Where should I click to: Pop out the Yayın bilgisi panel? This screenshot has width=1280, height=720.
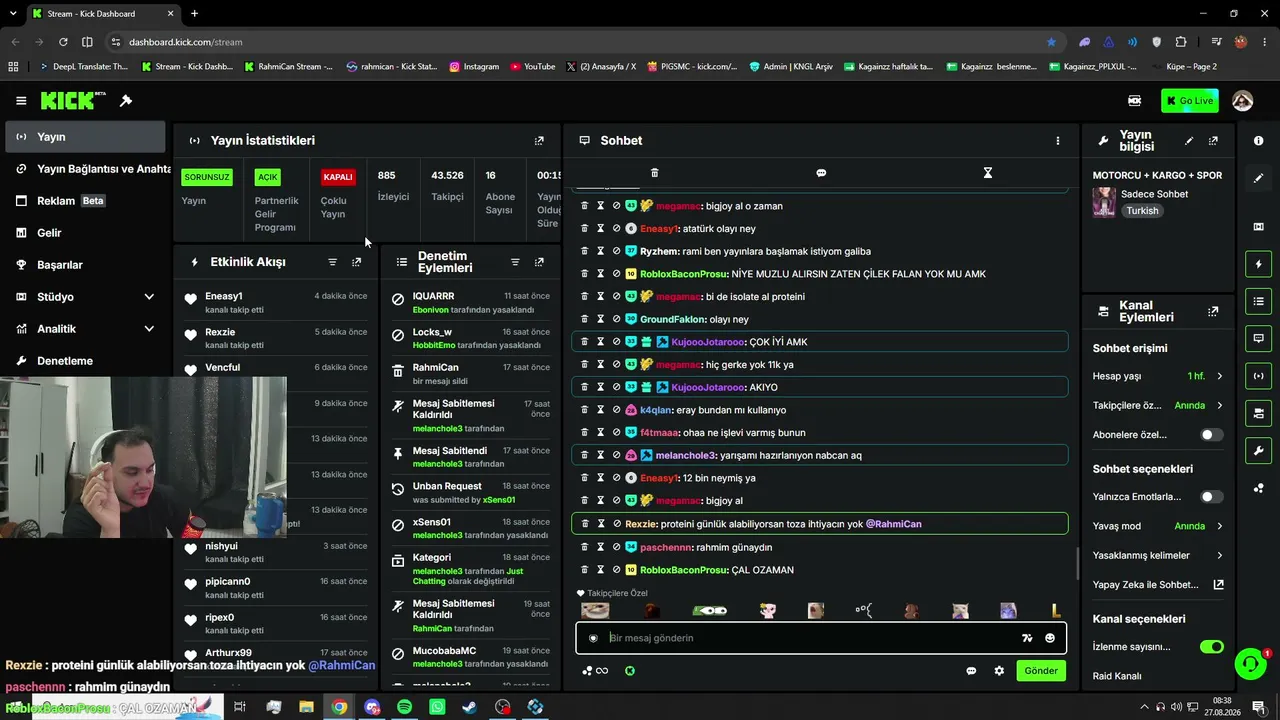pos(1213,141)
